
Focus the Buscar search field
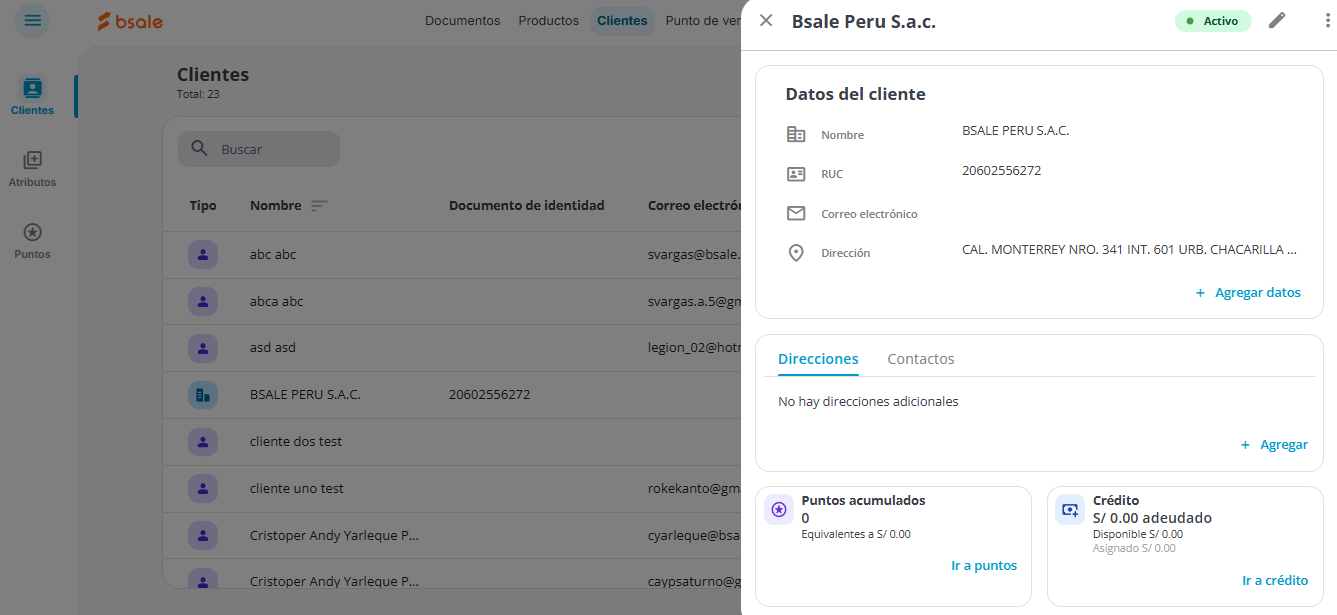[x=259, y=149]
